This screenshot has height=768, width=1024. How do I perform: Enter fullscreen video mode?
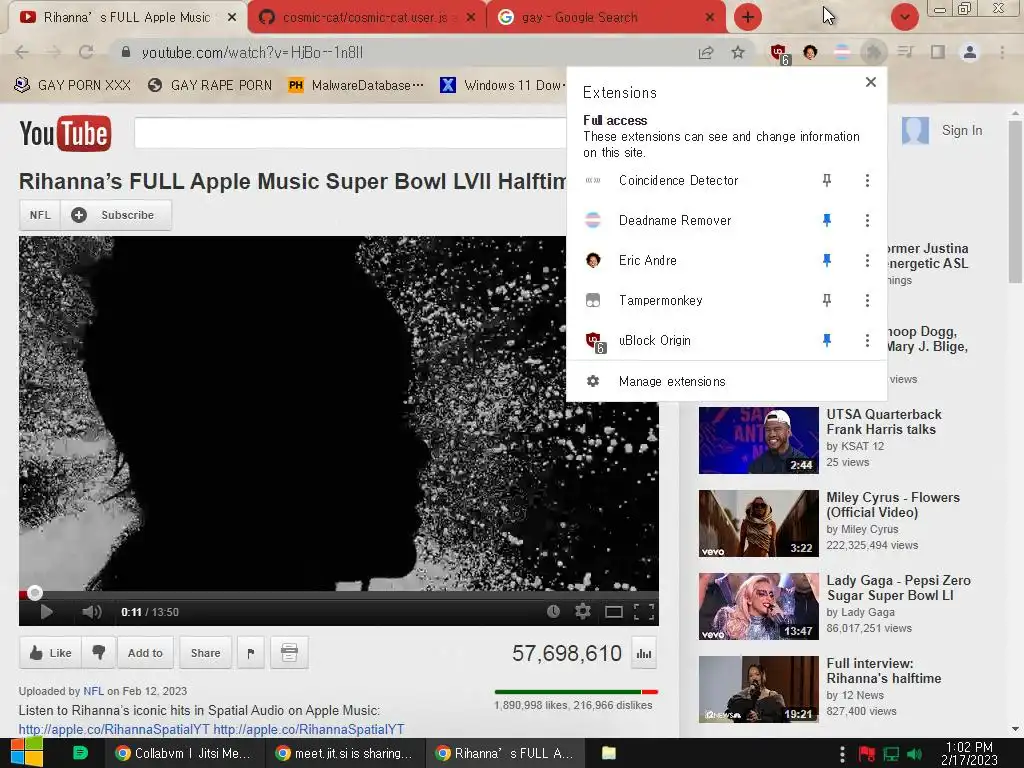(644, 612)
